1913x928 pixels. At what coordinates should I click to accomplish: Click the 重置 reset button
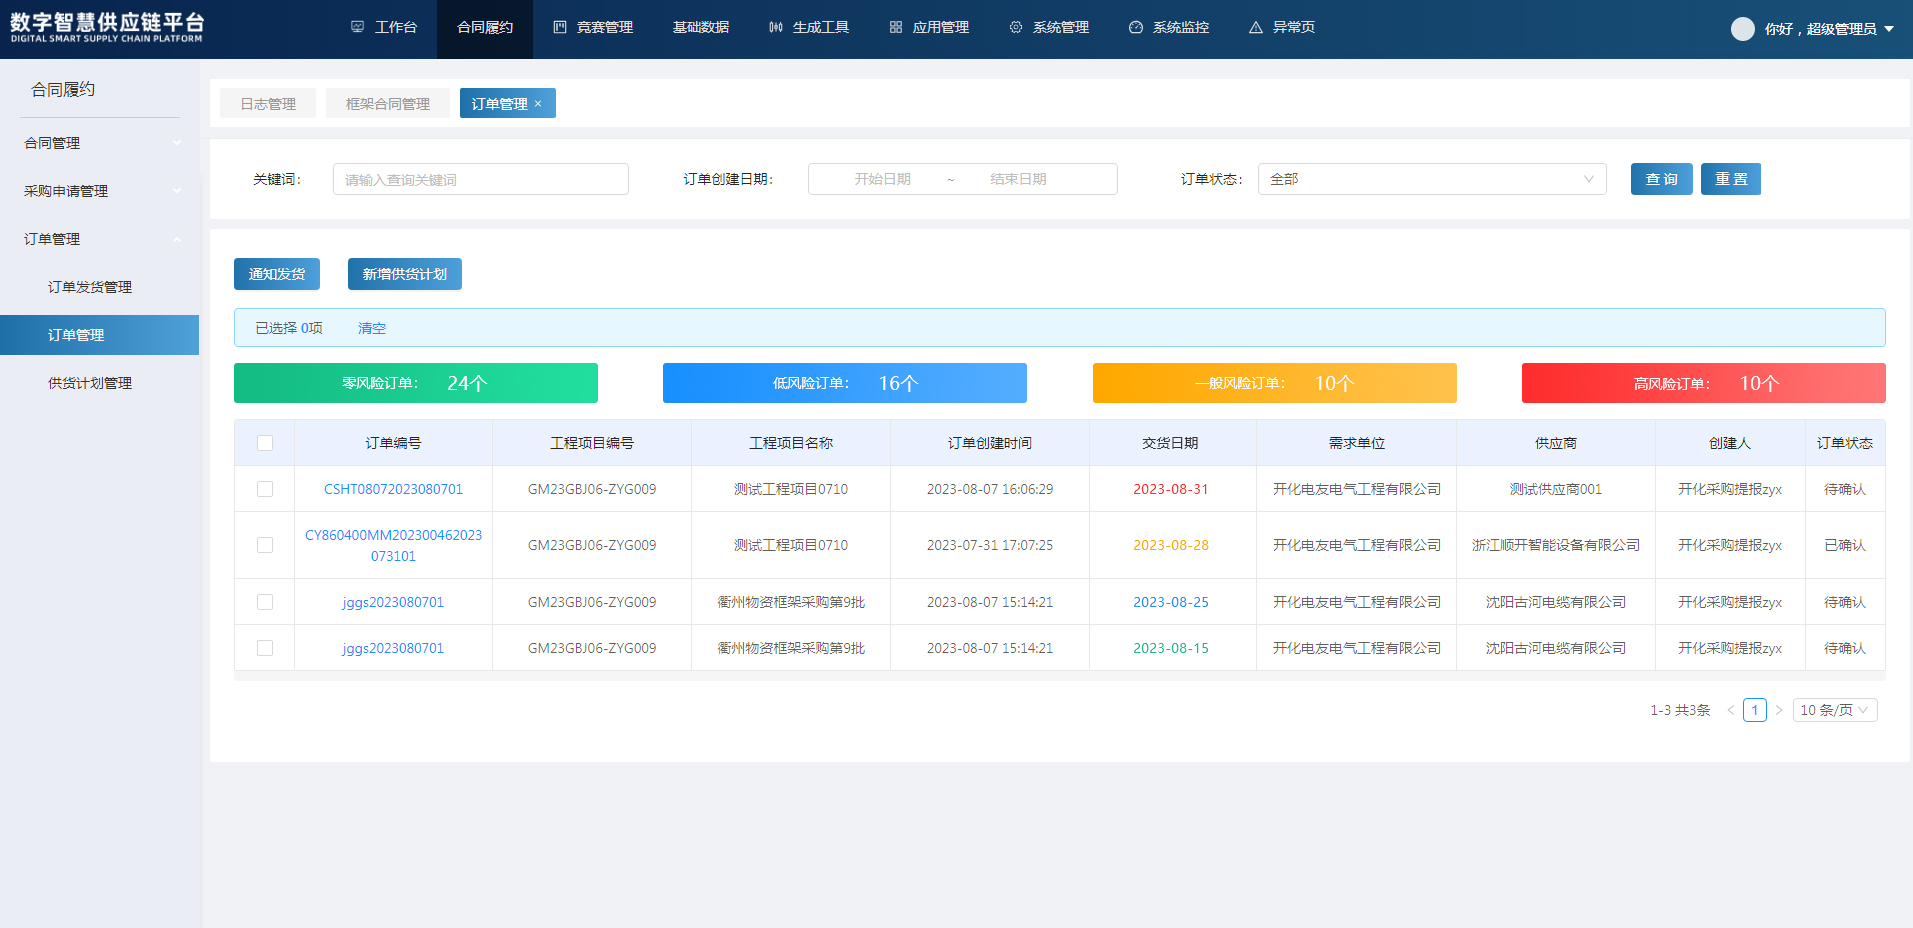1731,179
